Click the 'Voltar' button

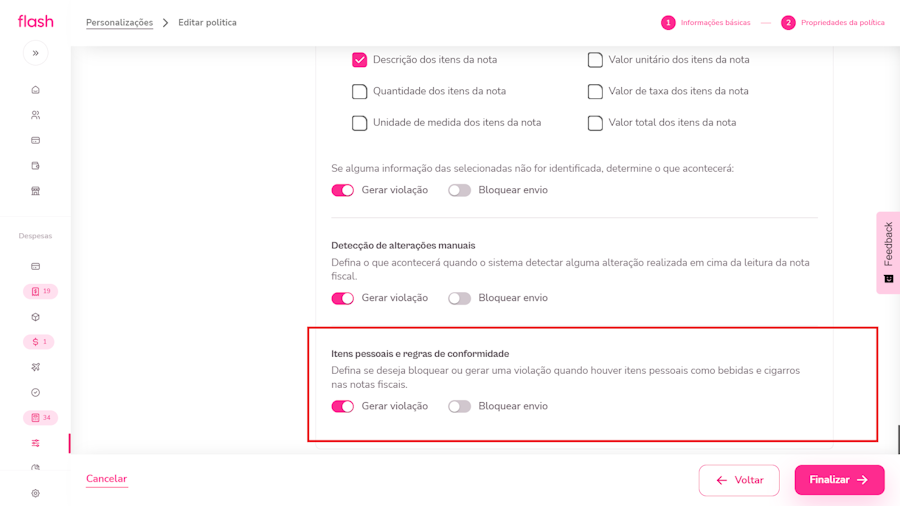(739, 480)
